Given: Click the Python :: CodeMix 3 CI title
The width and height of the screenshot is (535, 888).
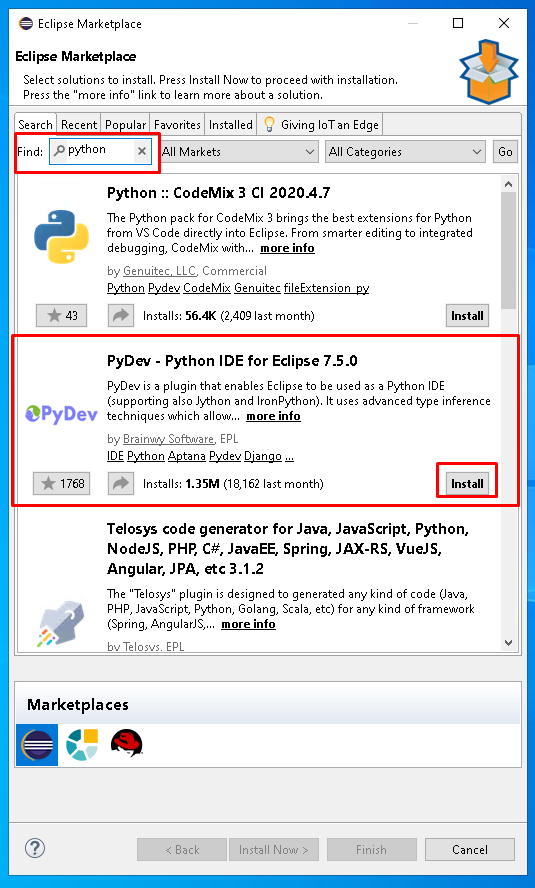Looking at the screenshot, I should coord(219,193).
